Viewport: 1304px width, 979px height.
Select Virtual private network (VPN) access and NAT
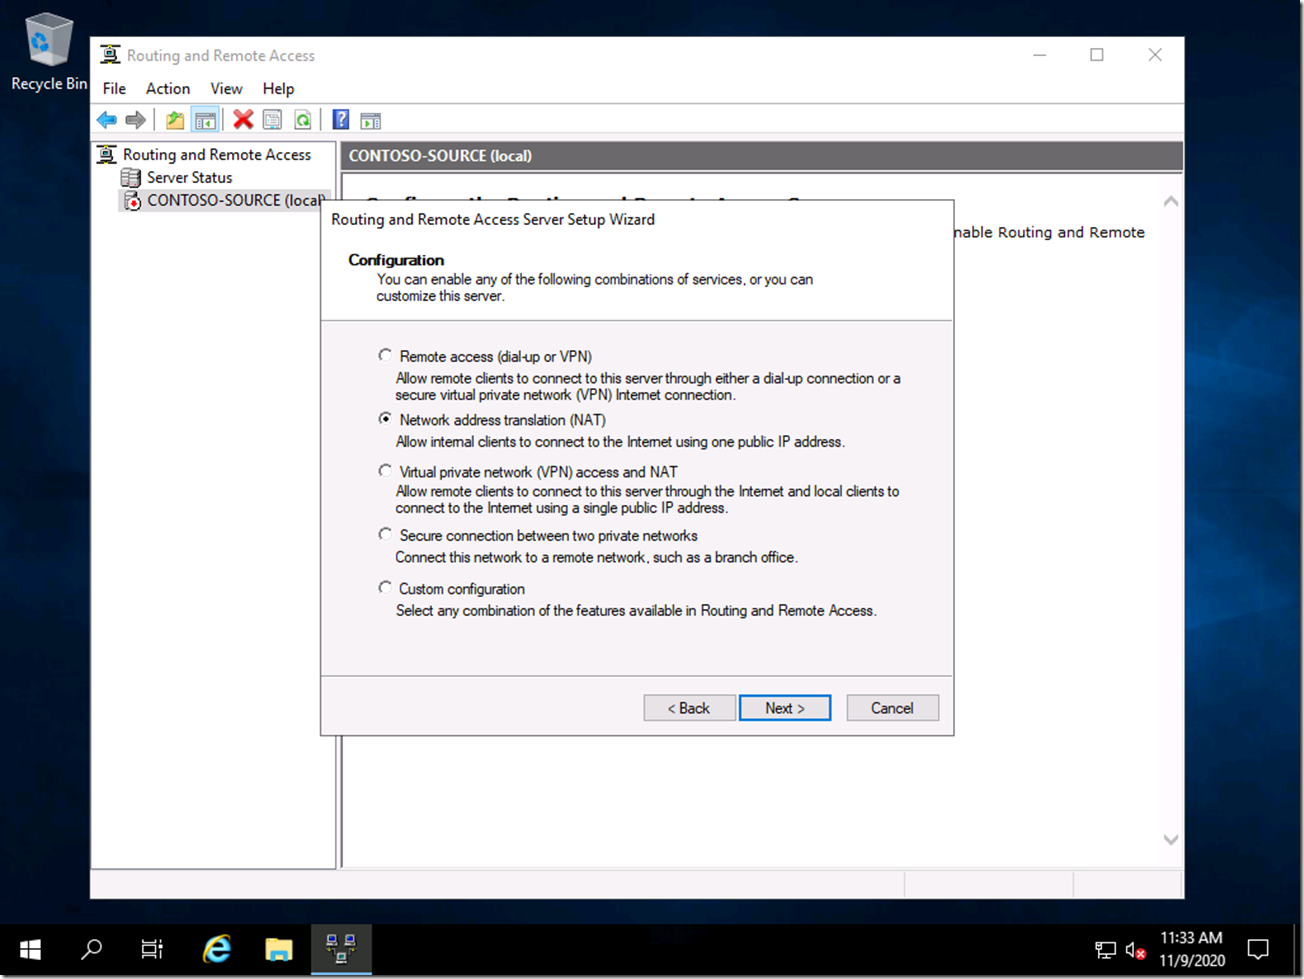(385, 471)
